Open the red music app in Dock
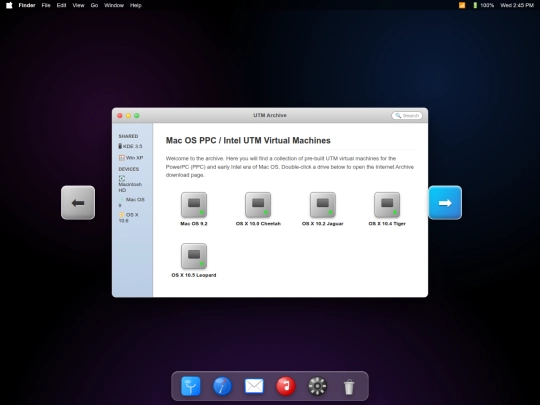The image size is (540, 405). click(x=285, y=386)
